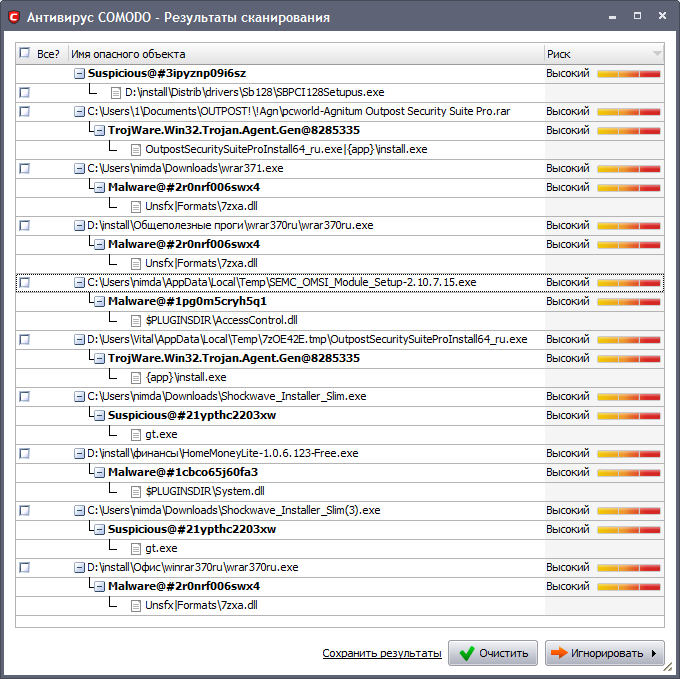Check the box for SBPCI128Setupus.exe
The width and height of the screenshot is (680, 679).
pos(25,92)
